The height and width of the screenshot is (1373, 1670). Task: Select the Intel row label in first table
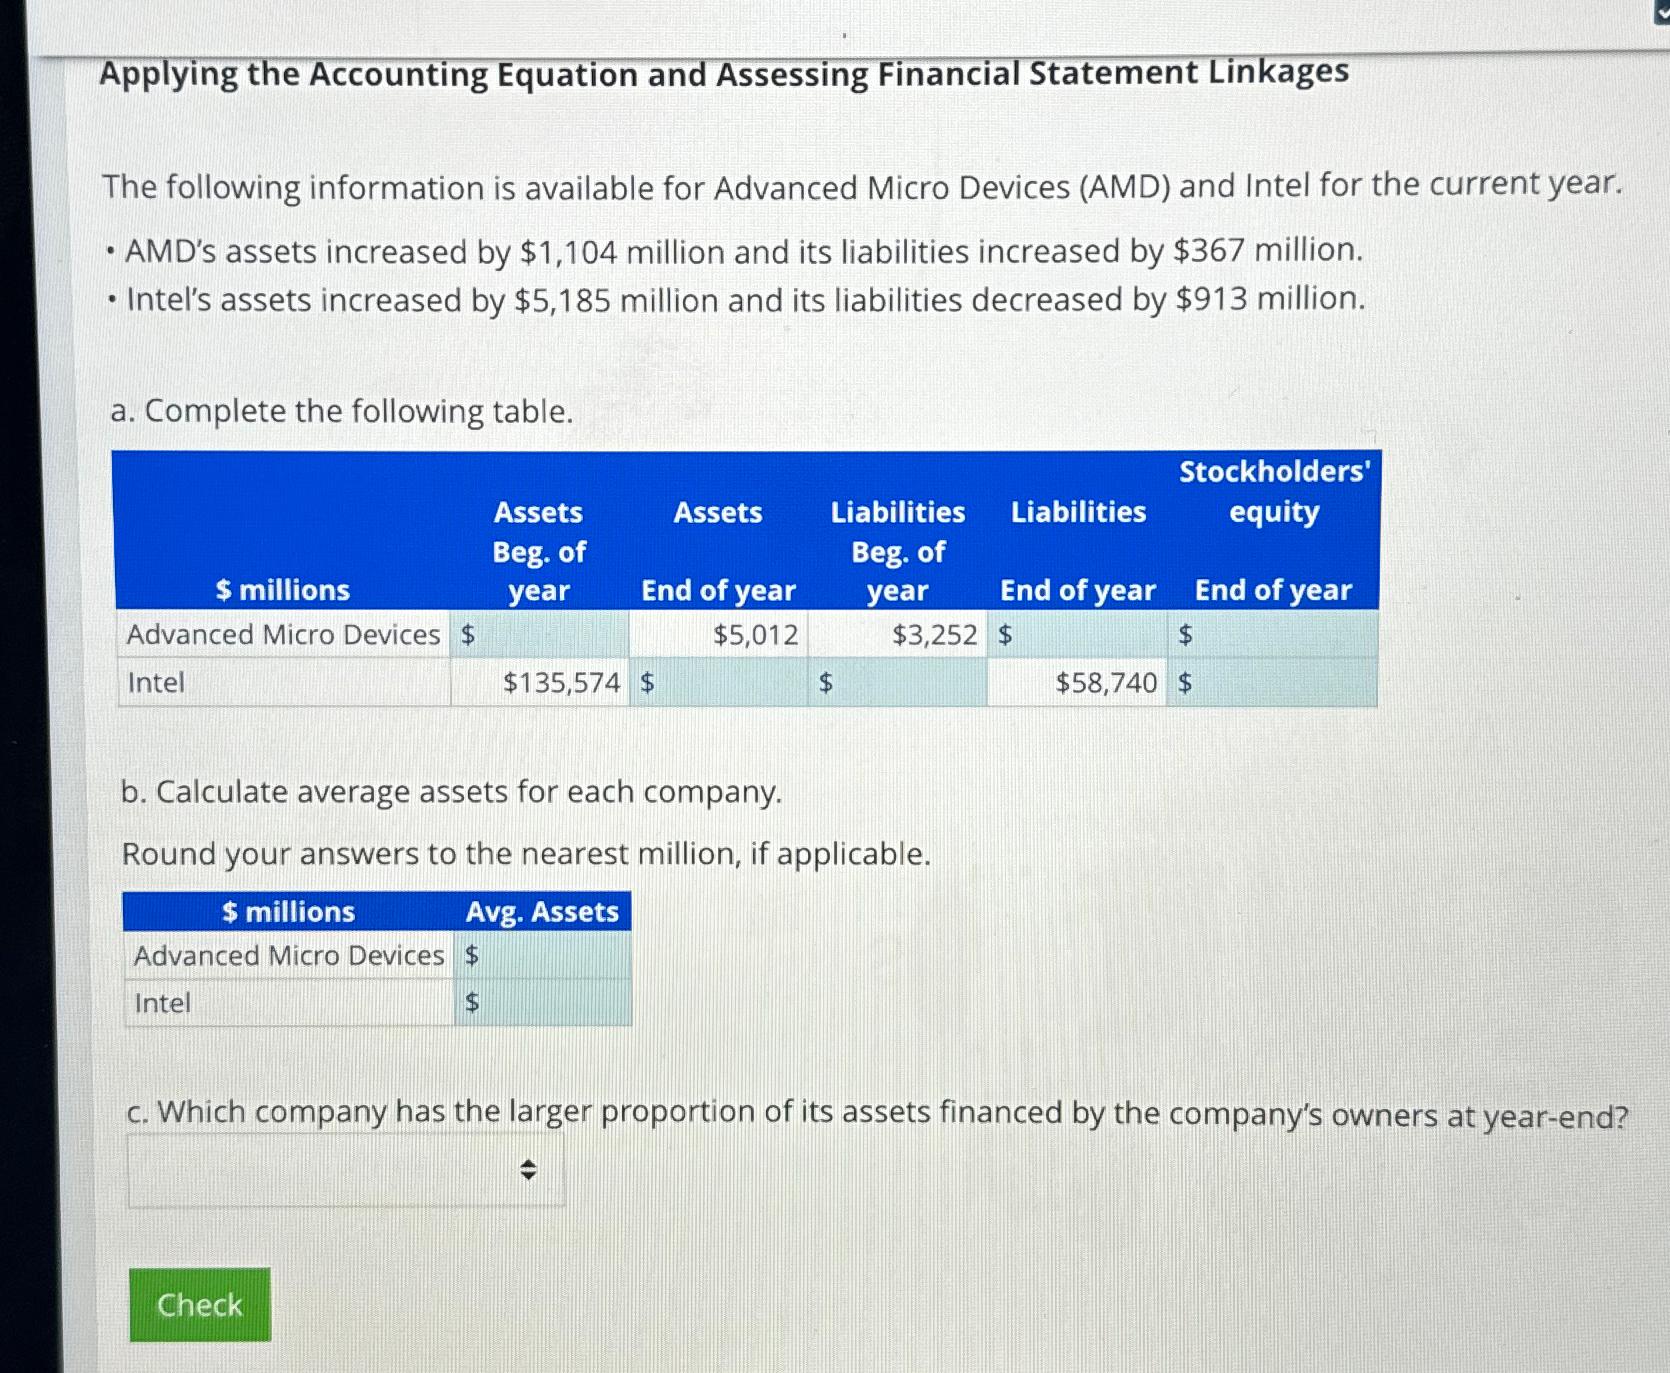[x=155, y=682]
